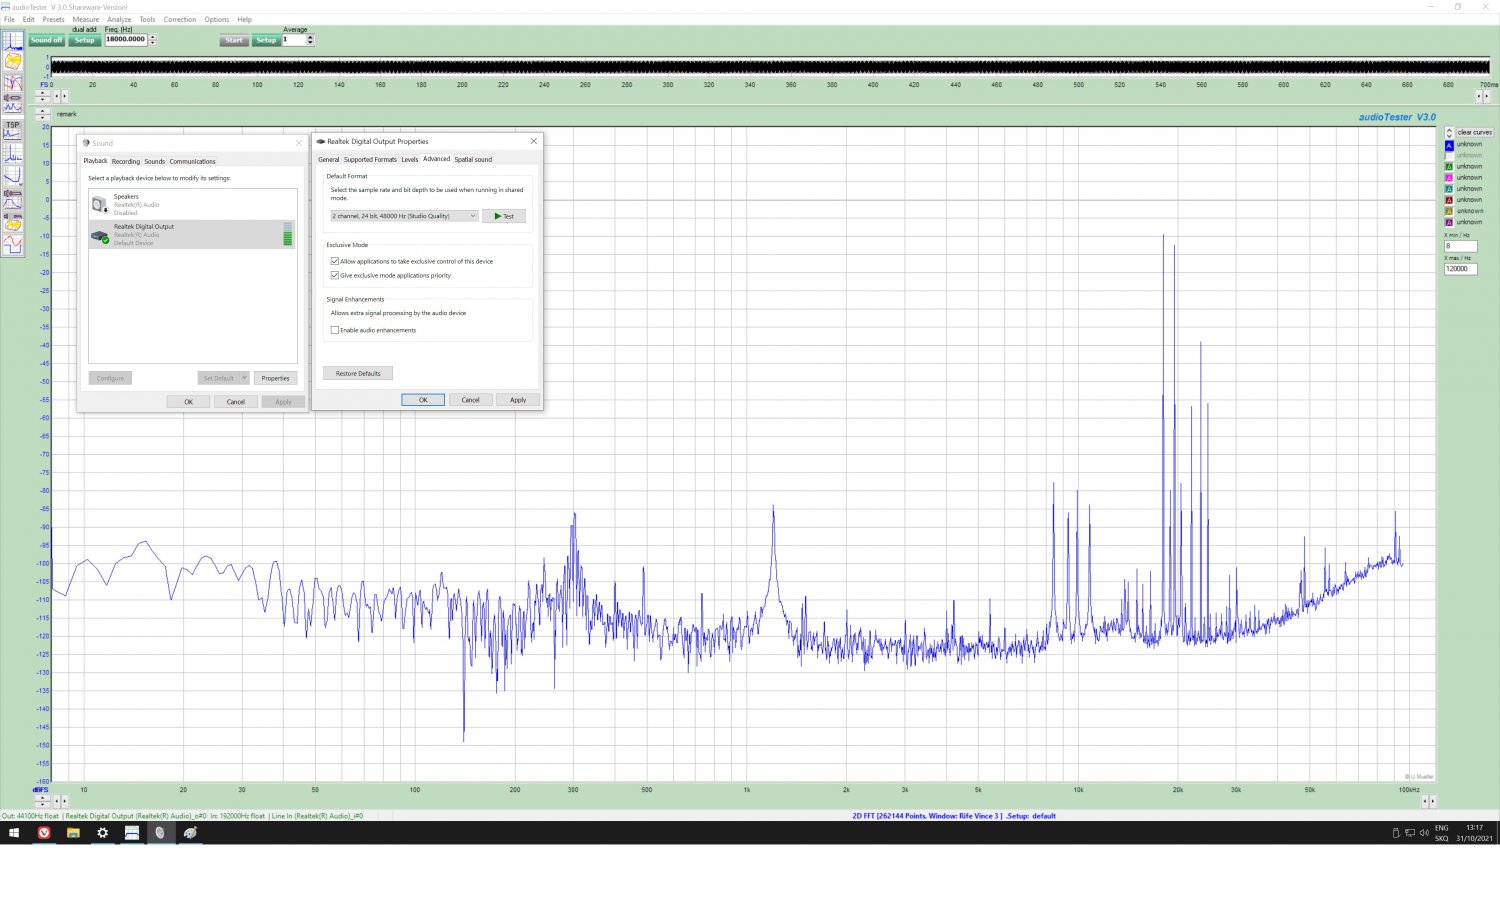Open the Spatial sound tab

[x=473, y=159]
